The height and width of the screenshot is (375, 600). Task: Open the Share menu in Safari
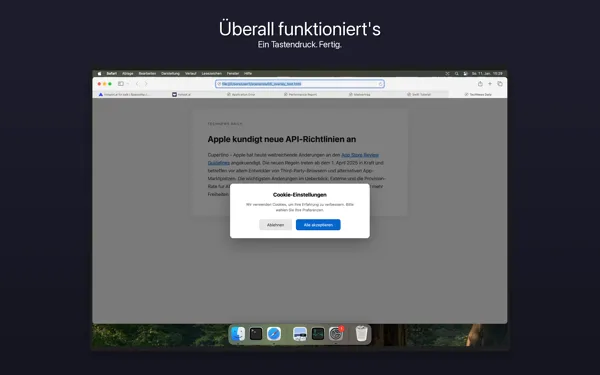pyautogui.click(x=480, y=84)
